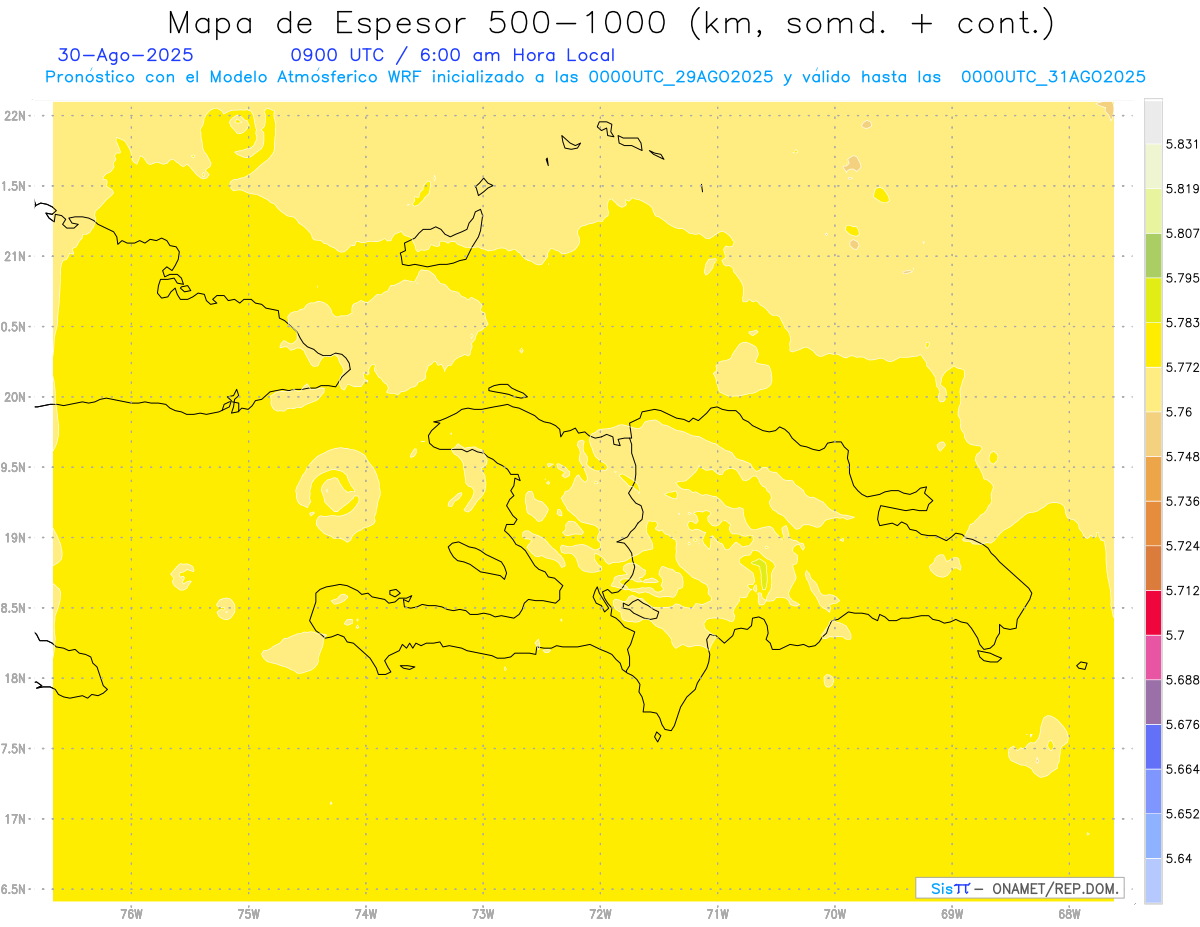
Task: Click the green legend swatch between 5.807 and 5.795
Action: (1153, 256)
